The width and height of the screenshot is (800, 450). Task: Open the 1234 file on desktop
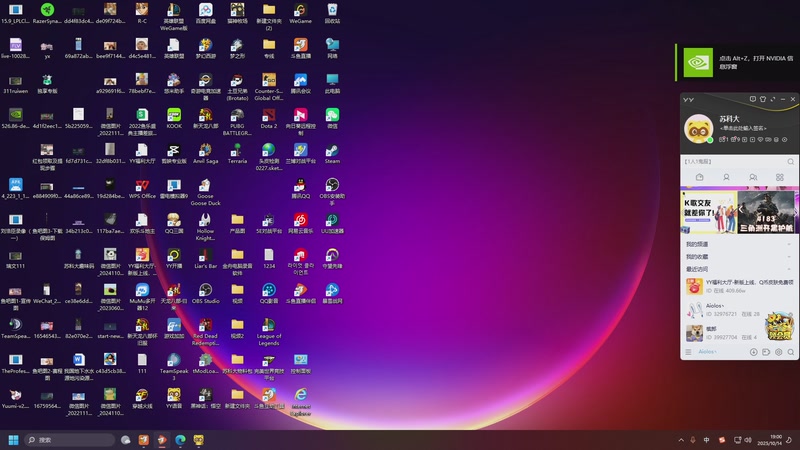(269, 258)
